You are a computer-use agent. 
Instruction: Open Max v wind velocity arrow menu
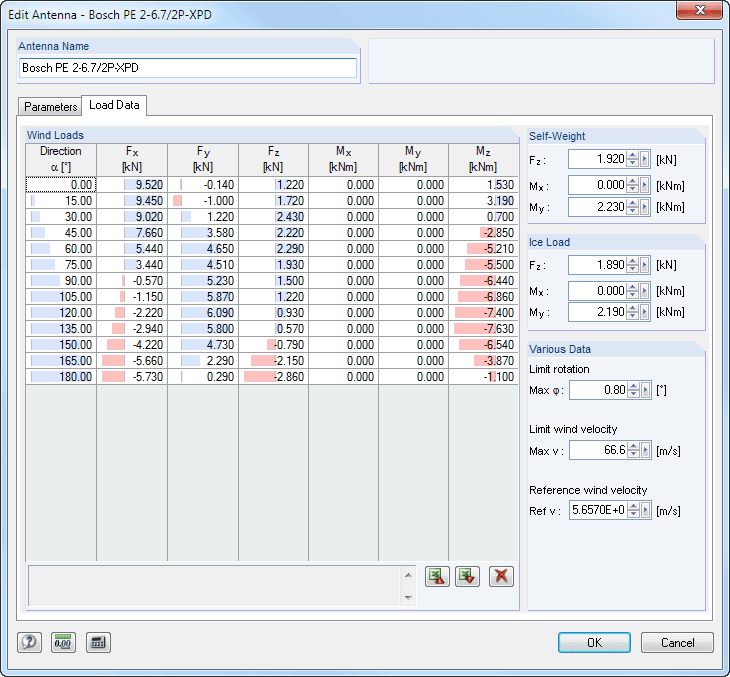coord(646,450)
